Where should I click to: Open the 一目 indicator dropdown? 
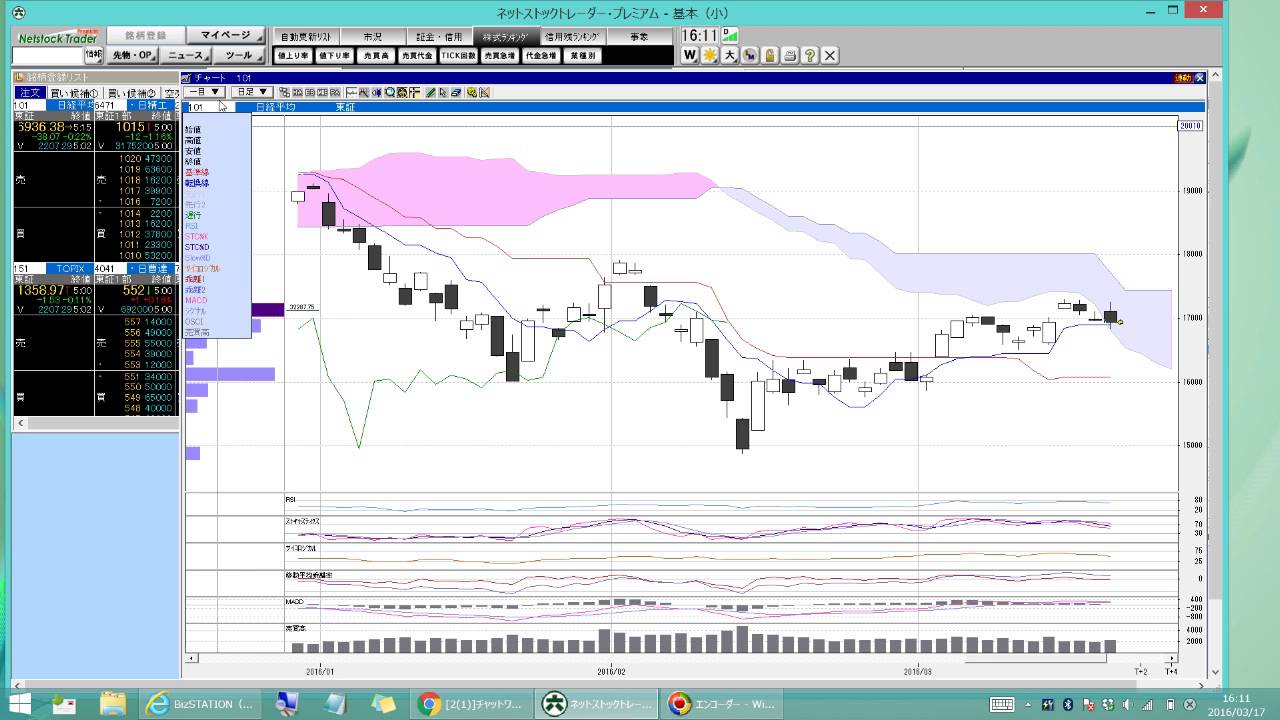point(203,92)
